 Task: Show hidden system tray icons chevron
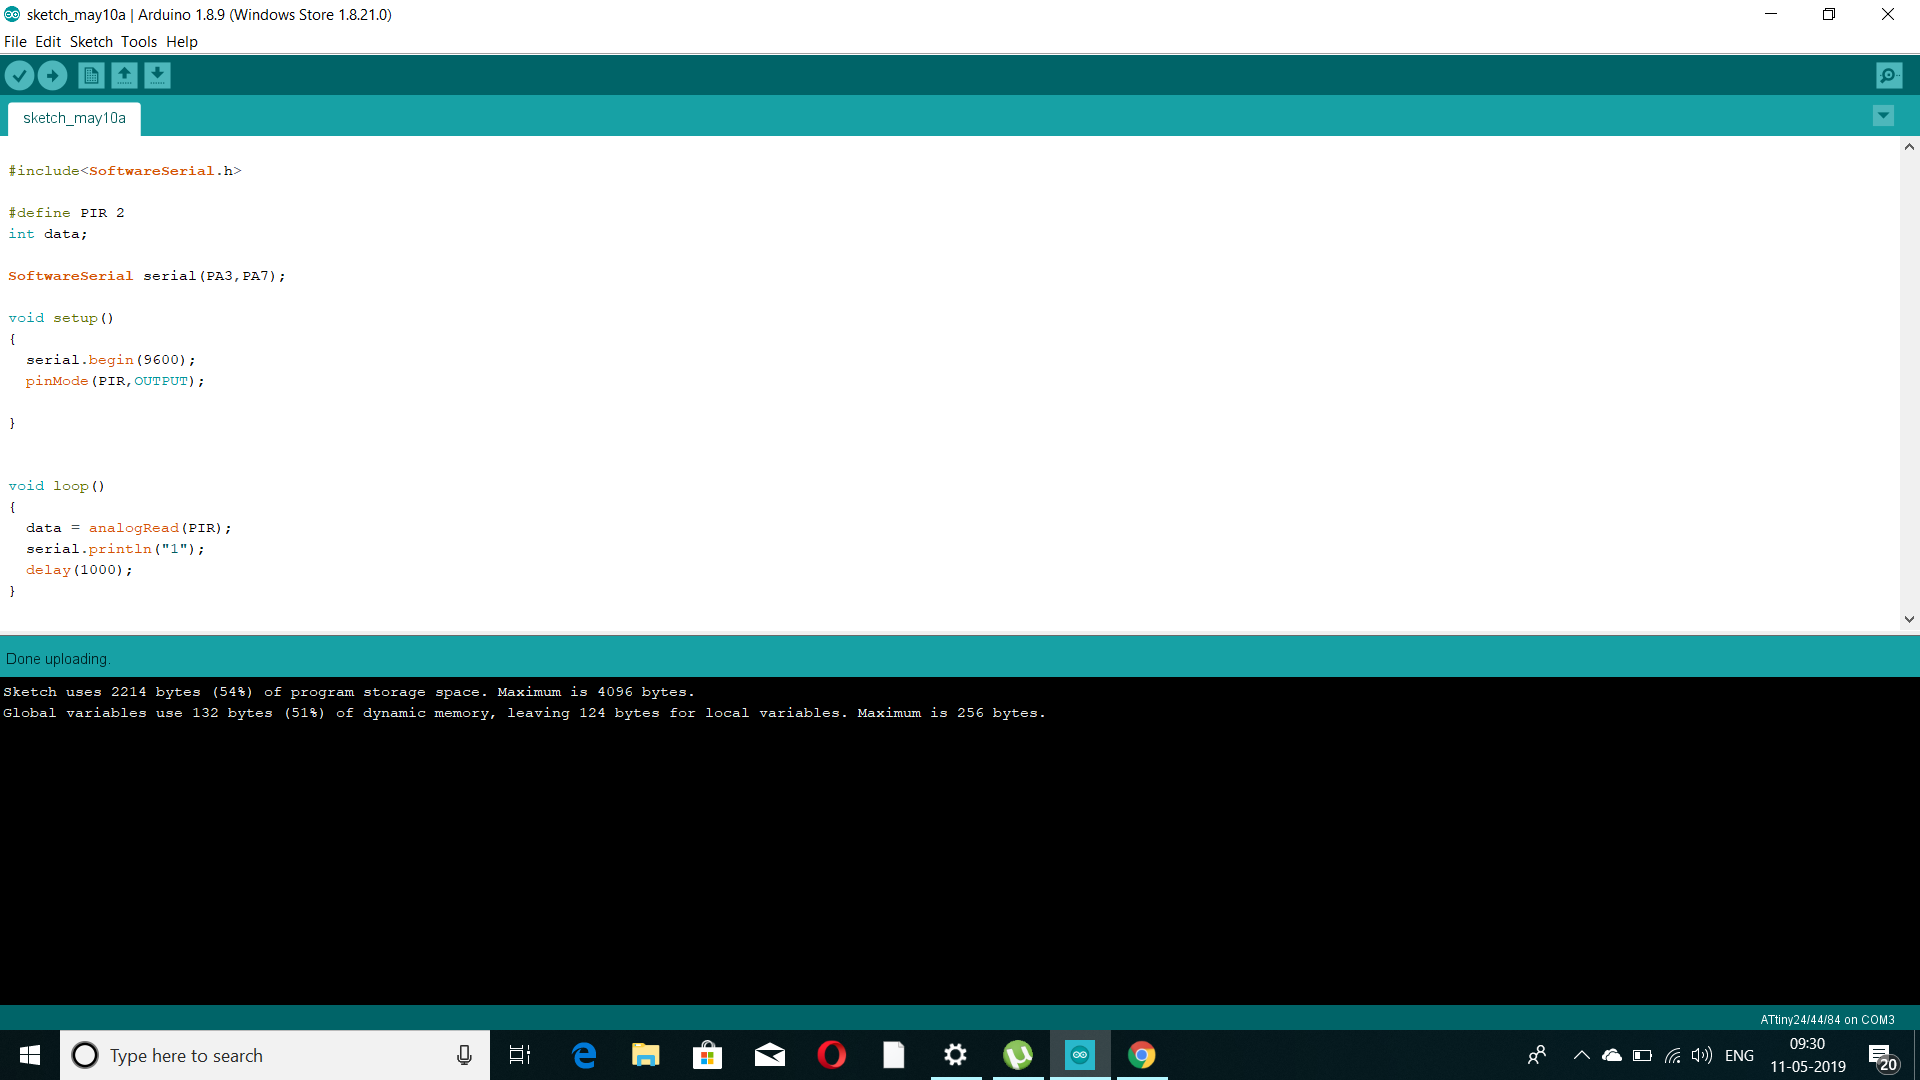point(1581,1055)
